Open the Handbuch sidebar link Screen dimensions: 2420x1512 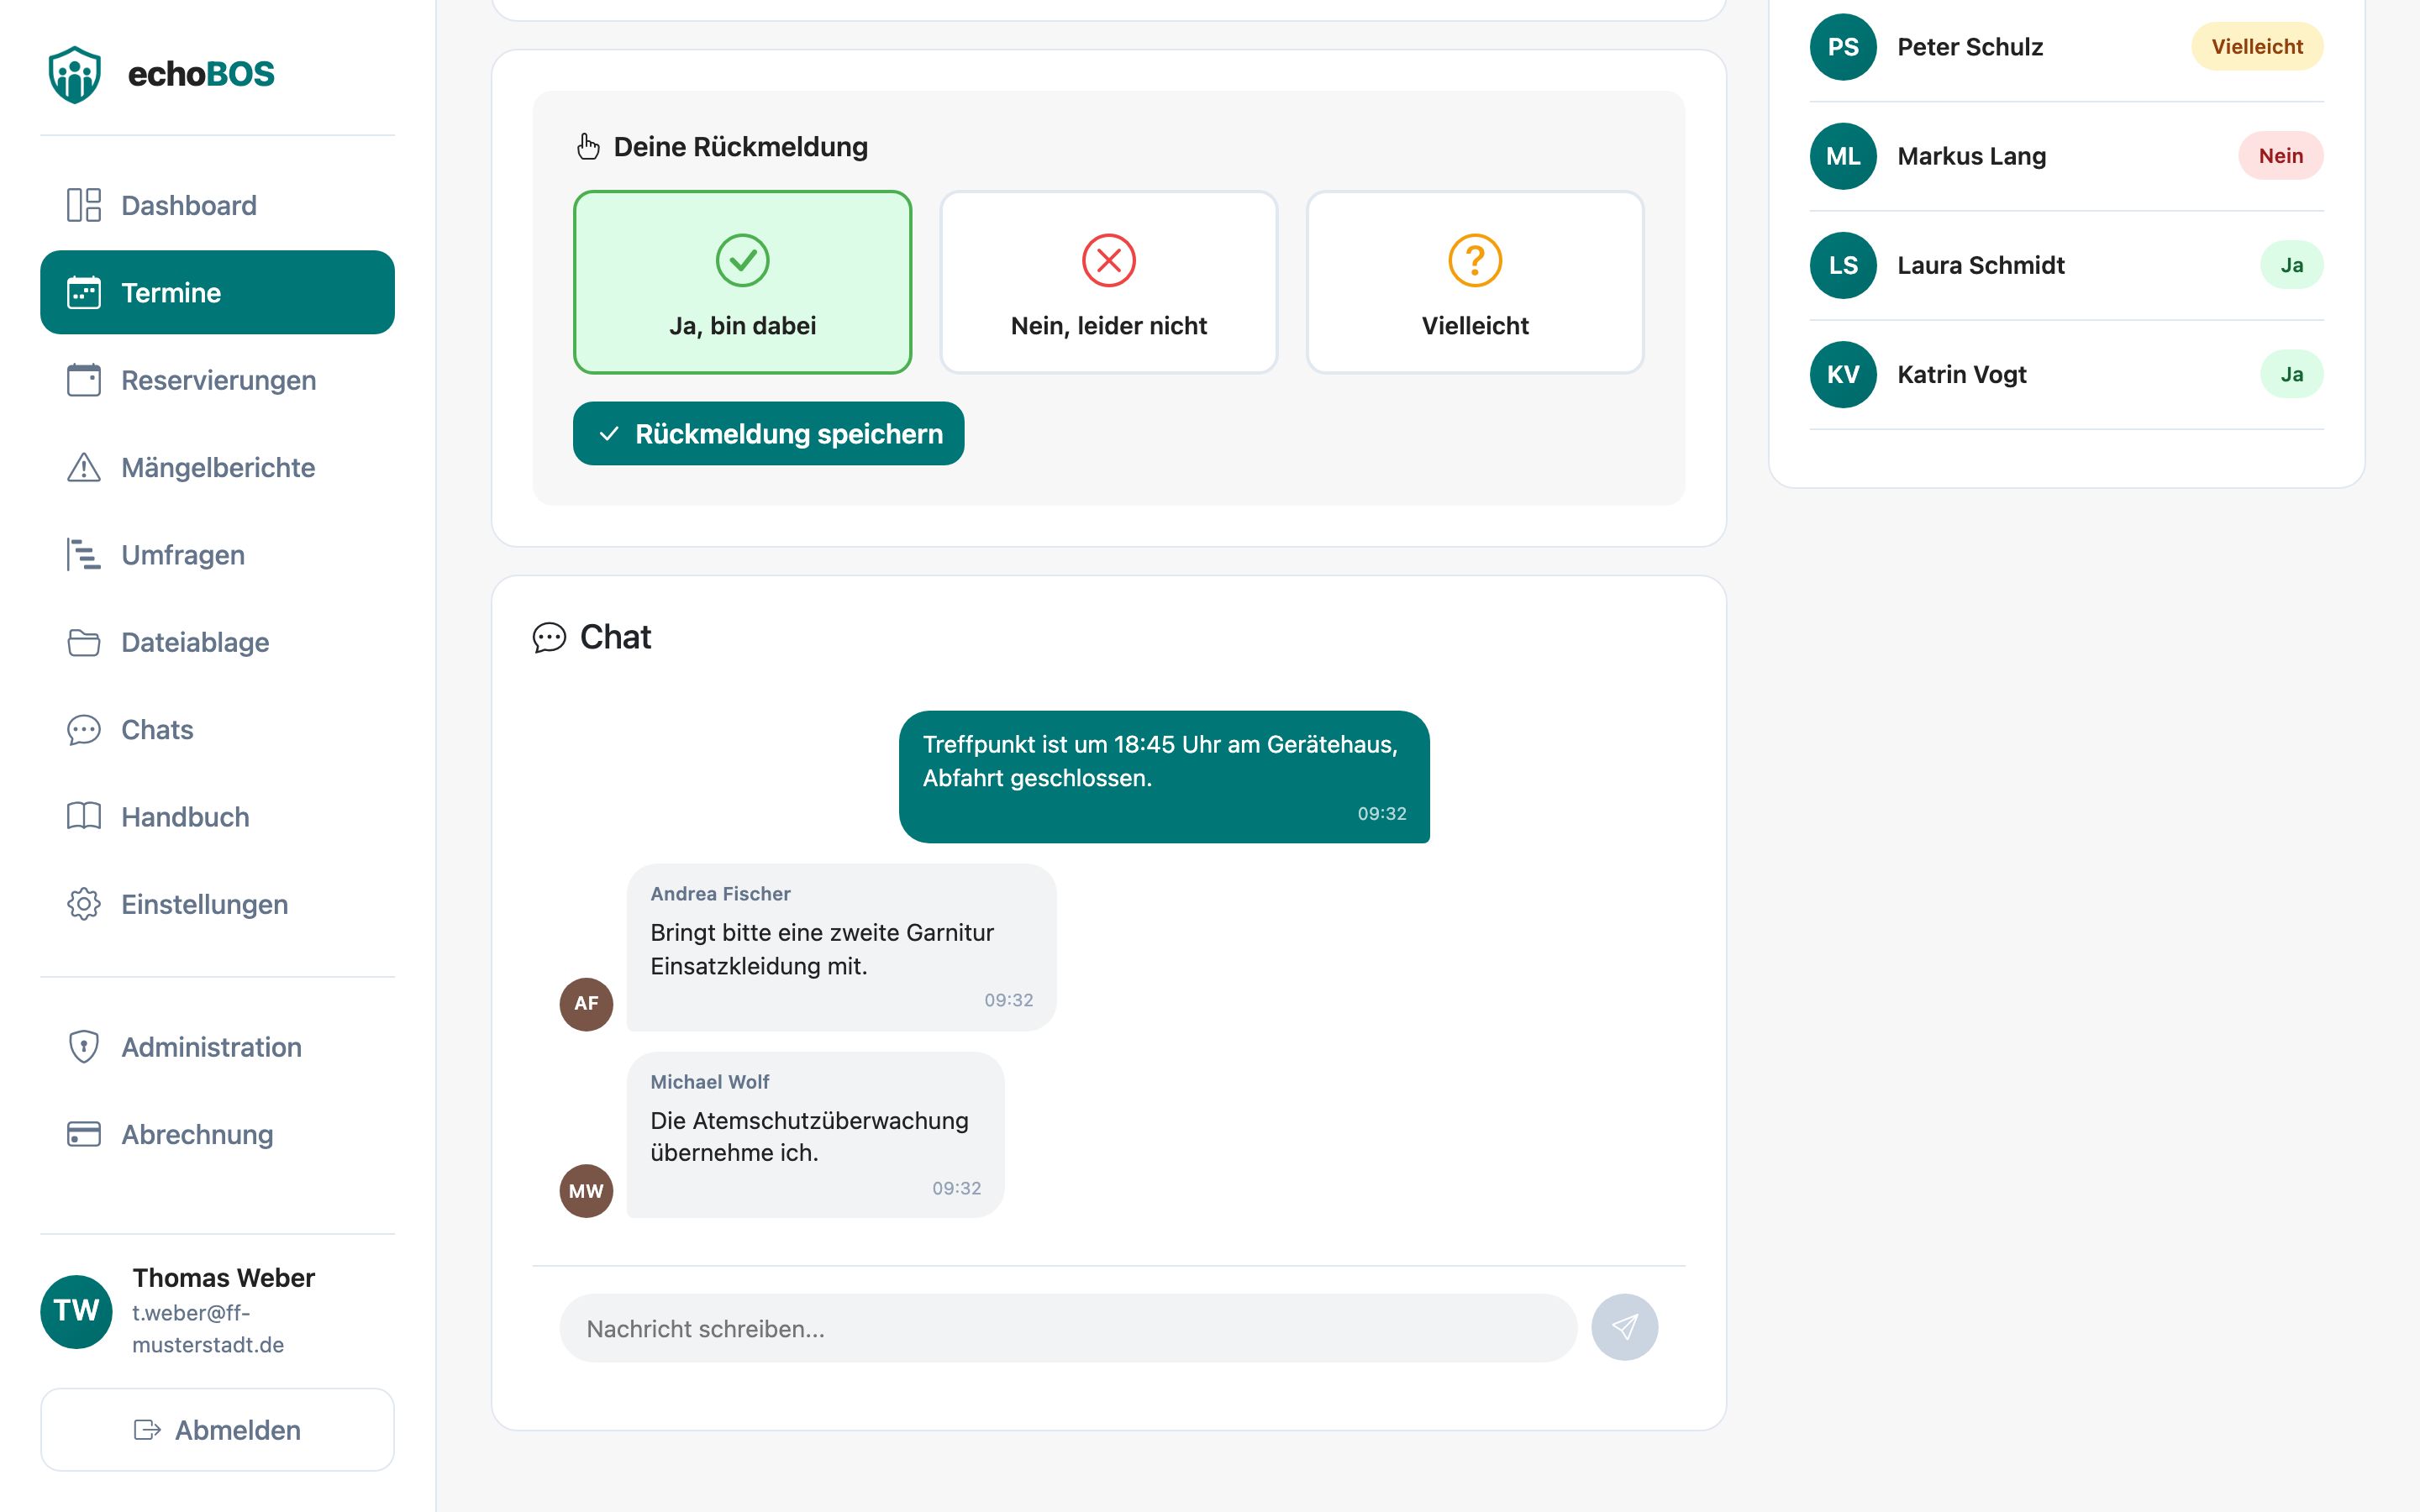pyautogui.click(x=217, y=816)
